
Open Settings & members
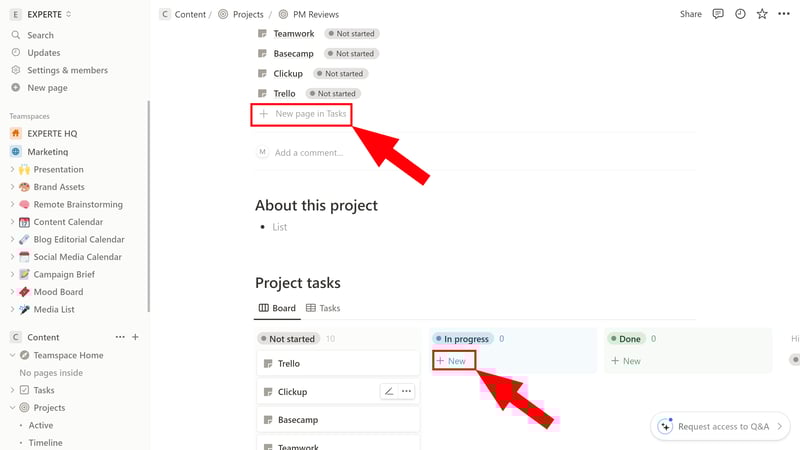coord(67,70)
